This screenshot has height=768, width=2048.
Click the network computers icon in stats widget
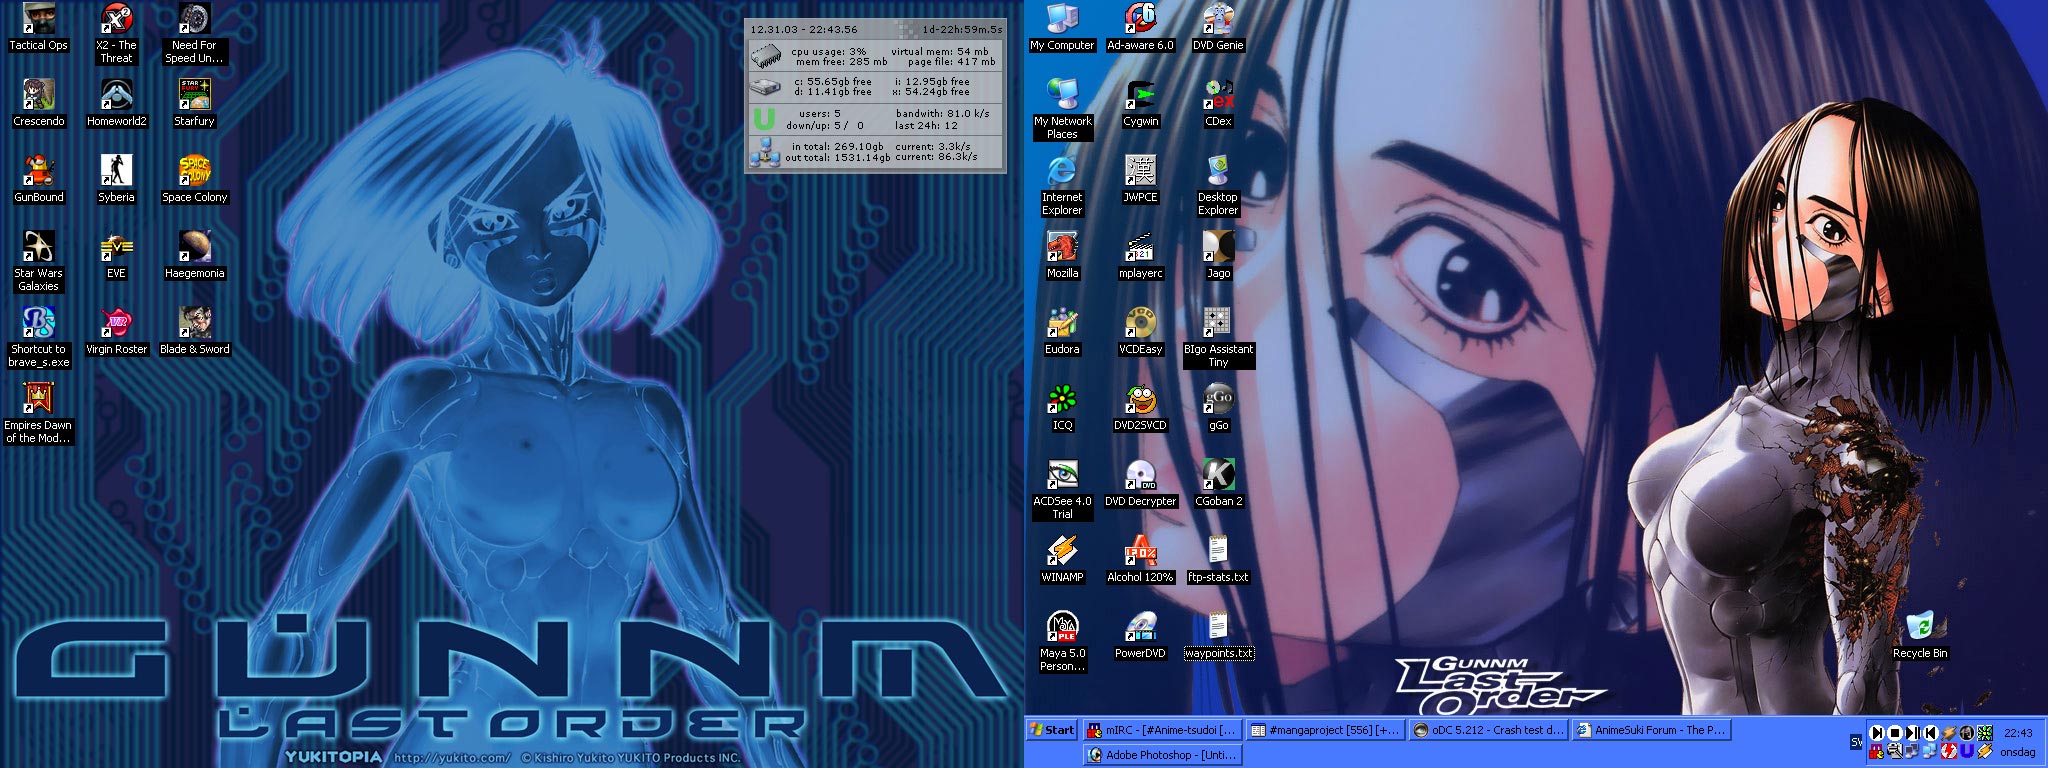[765, 152]
